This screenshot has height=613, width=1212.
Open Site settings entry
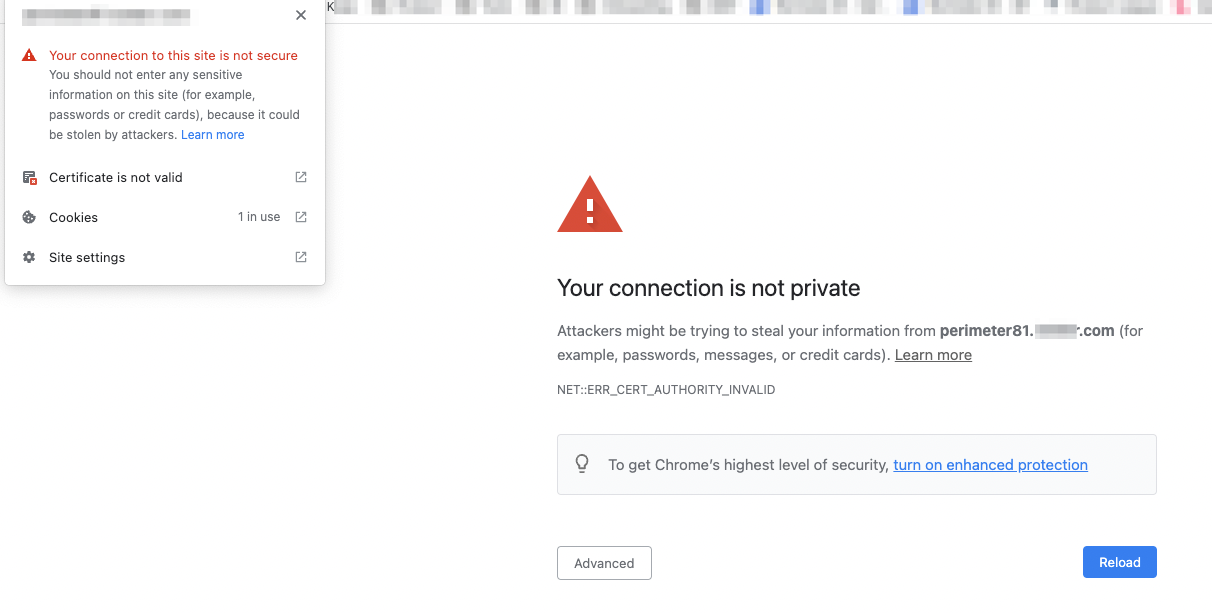pos(165,257)
